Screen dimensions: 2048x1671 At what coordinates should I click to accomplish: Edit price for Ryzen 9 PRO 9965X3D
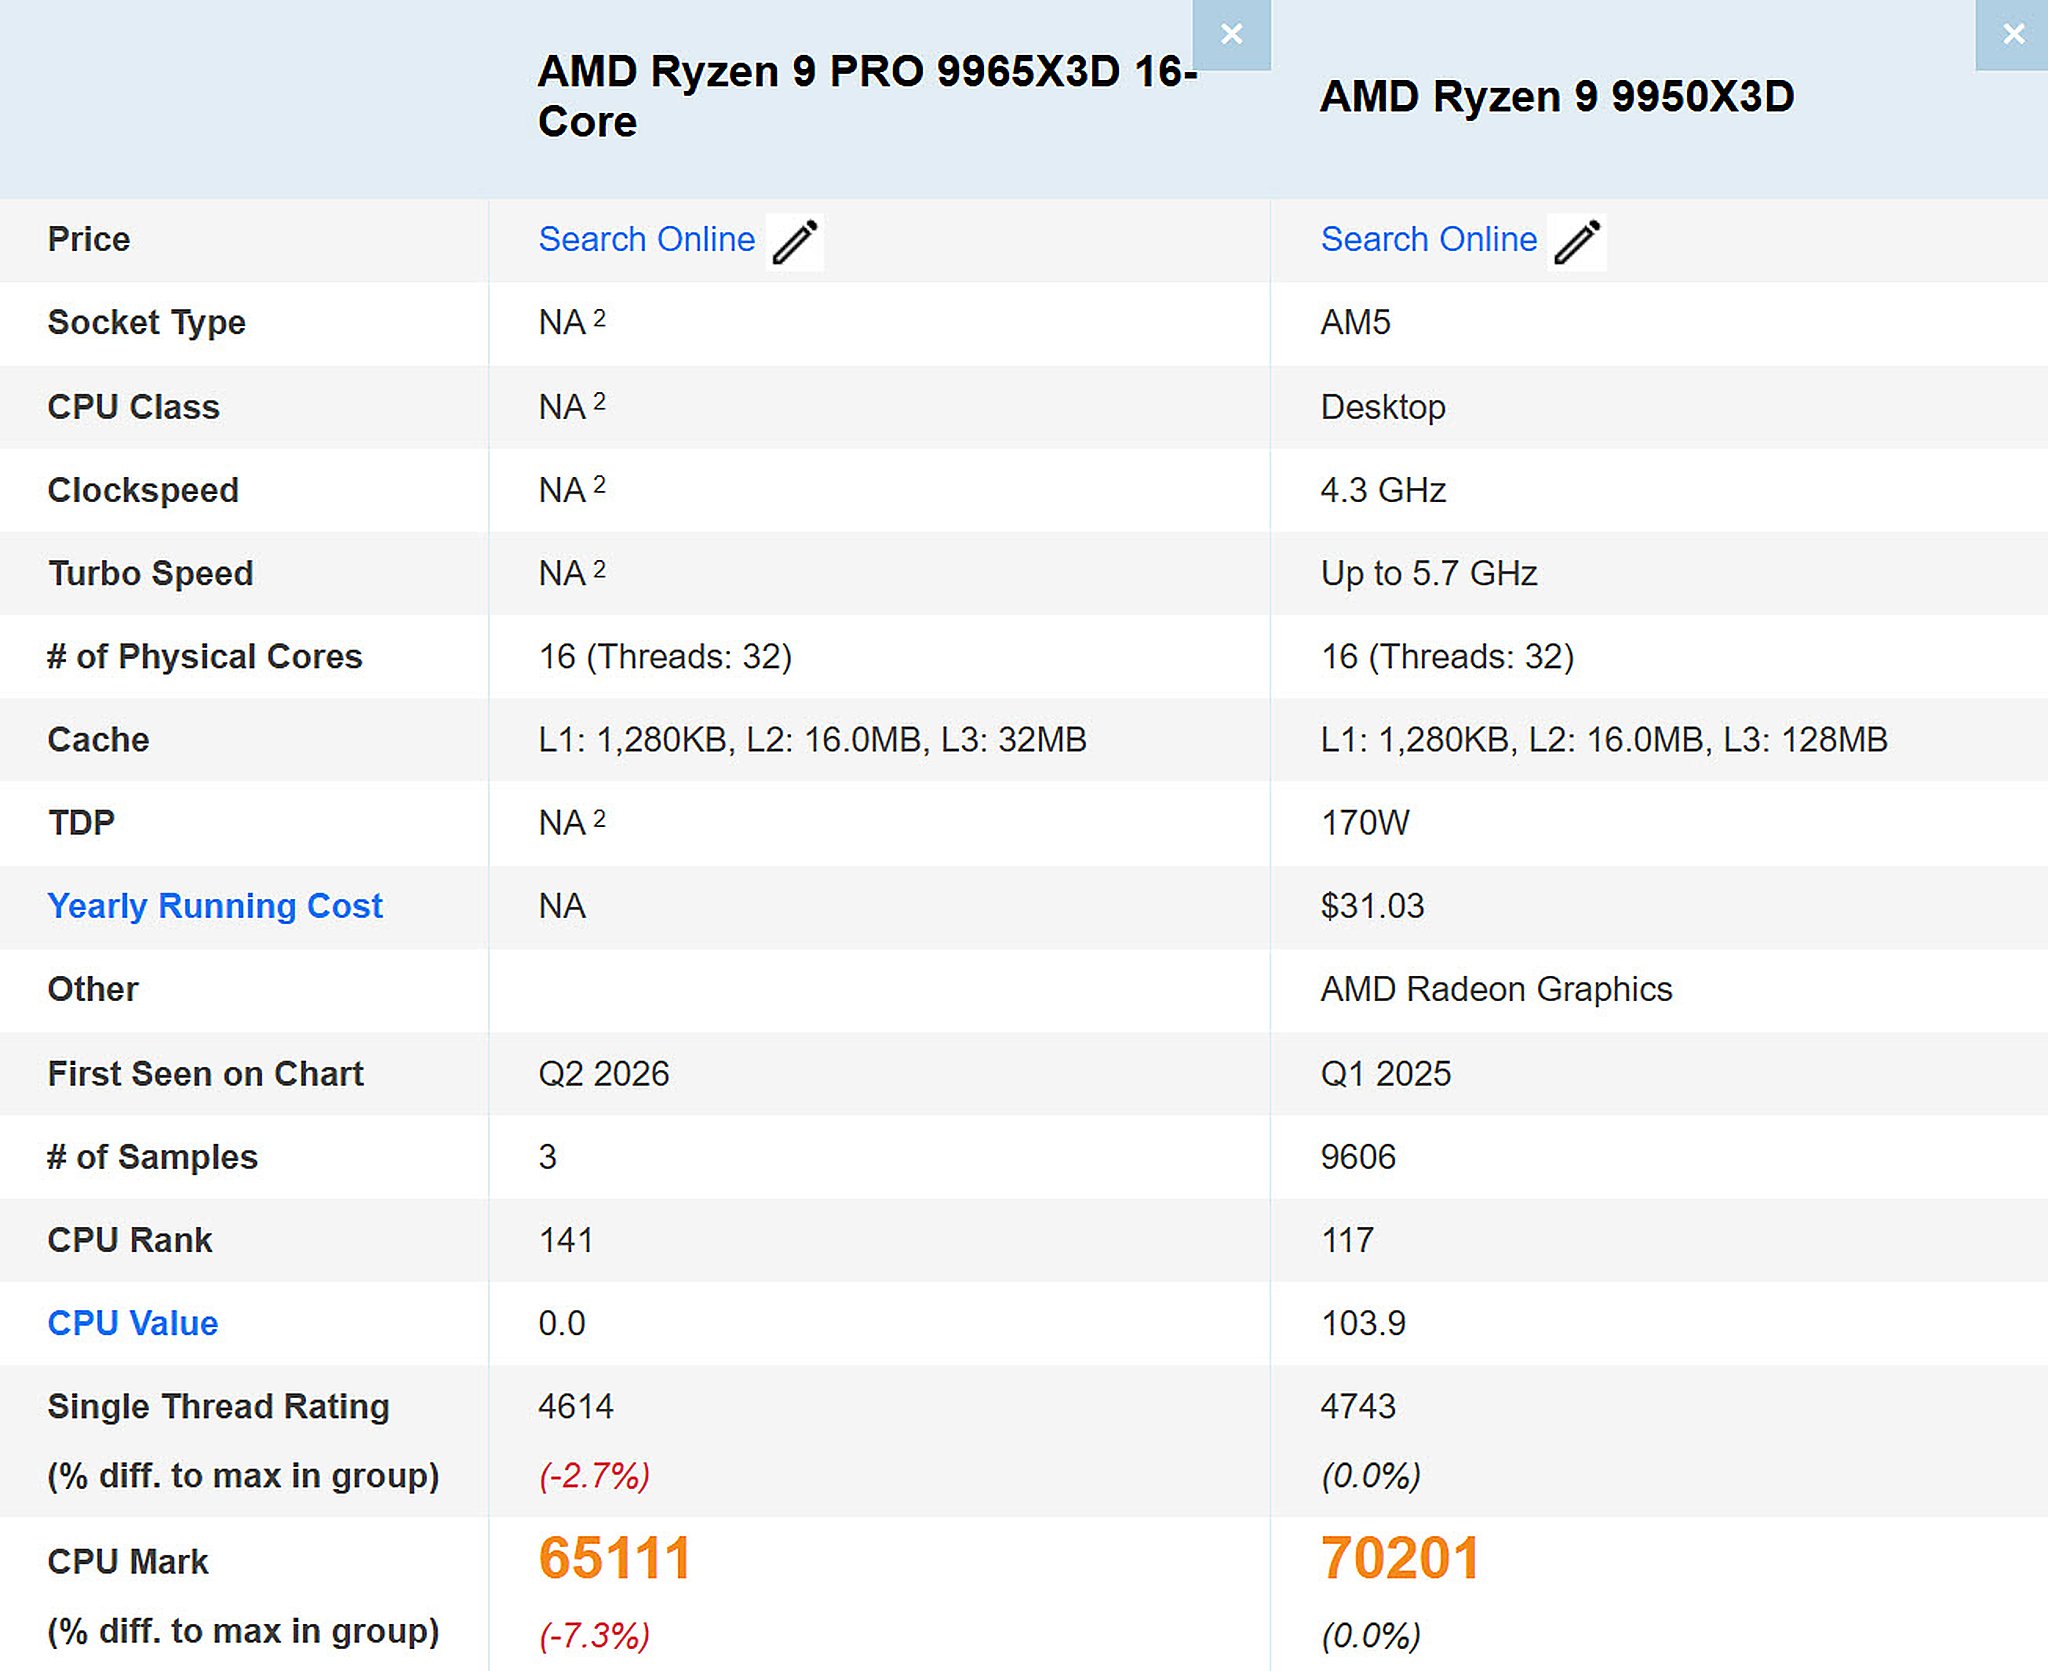tap(795, 242)
